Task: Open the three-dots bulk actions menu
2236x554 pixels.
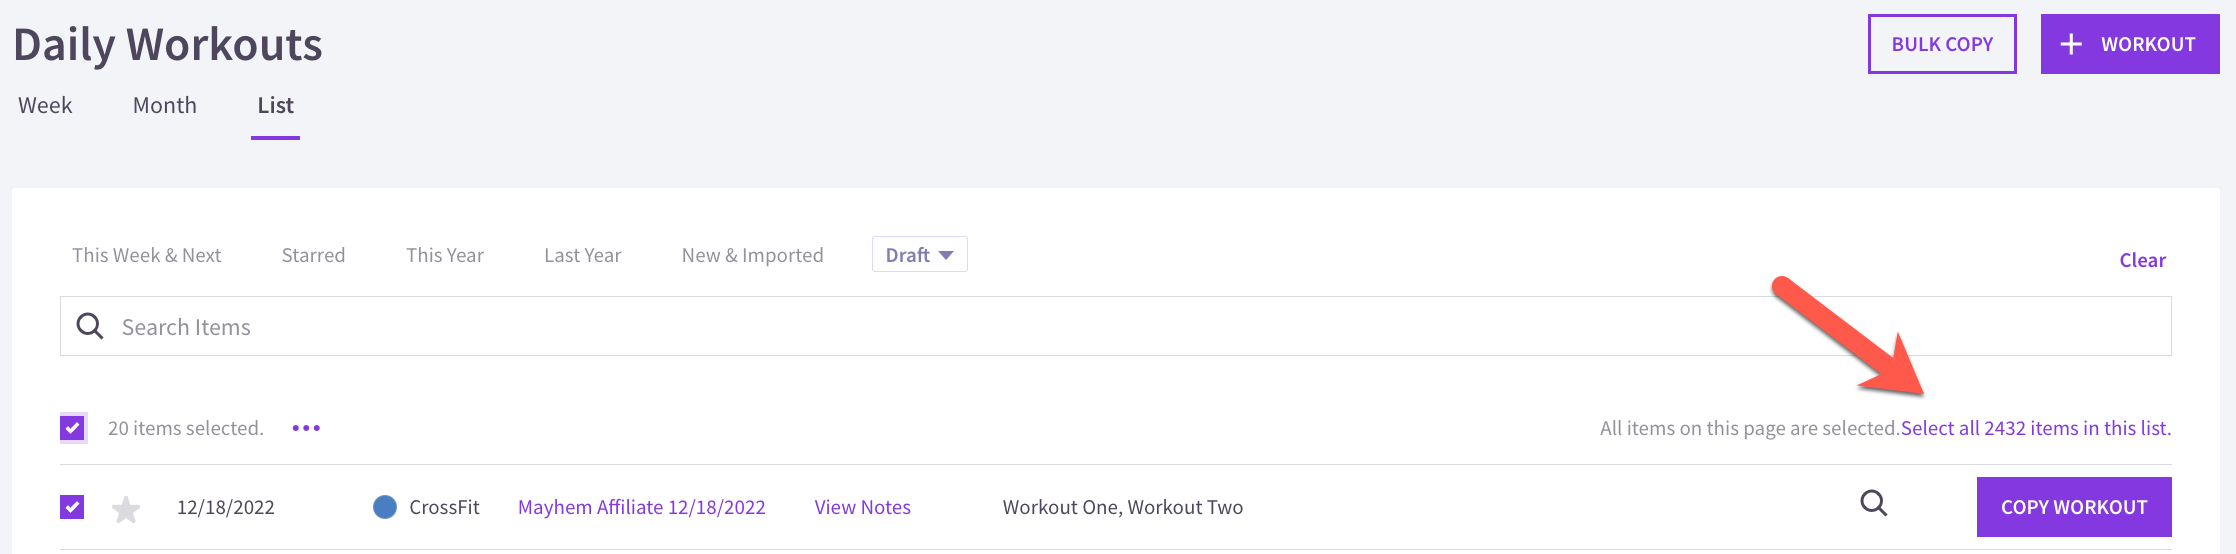Action: point(306,428)
